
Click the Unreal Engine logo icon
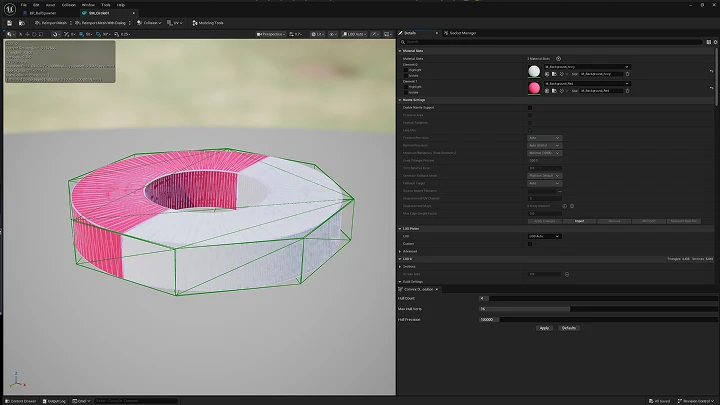tap(9, 9)
